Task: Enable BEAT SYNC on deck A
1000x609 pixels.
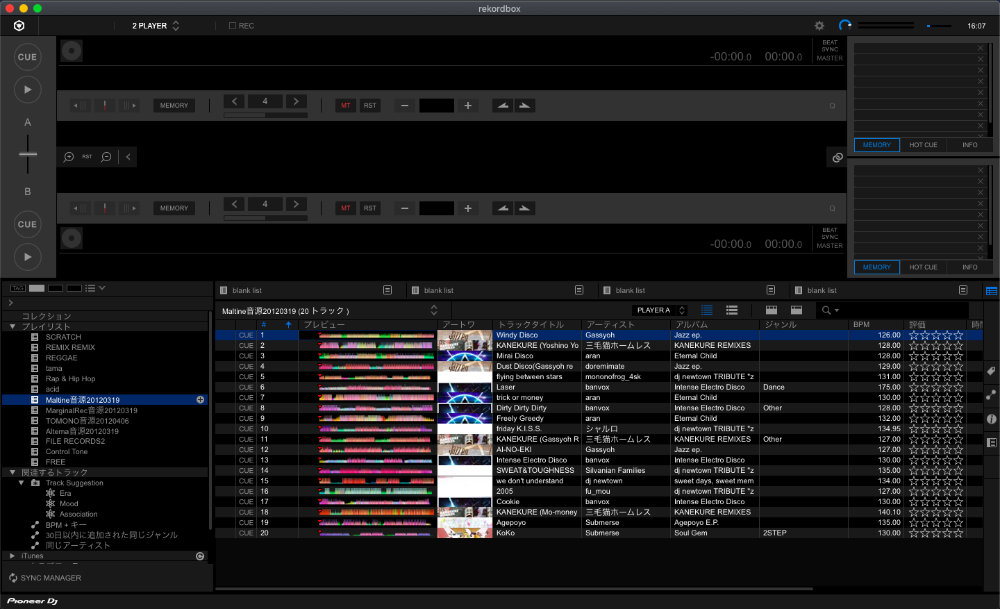Action: 830,46
